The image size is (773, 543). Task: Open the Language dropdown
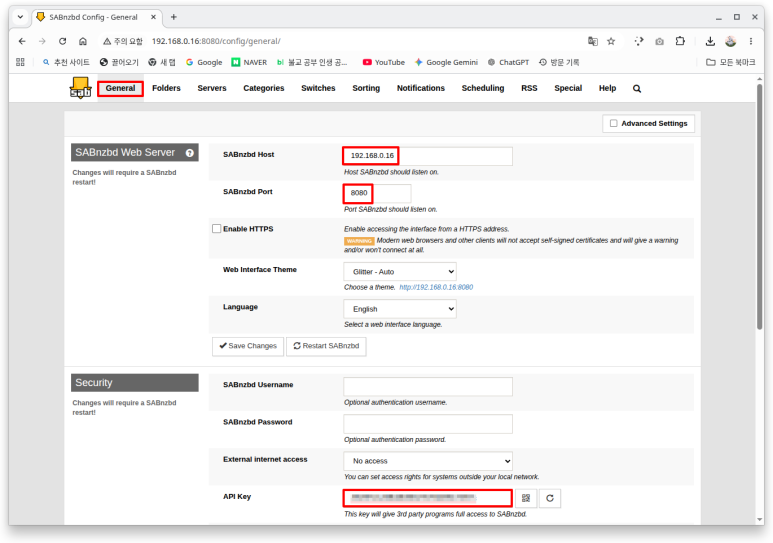pyautogui.click(x=400, y=309)
